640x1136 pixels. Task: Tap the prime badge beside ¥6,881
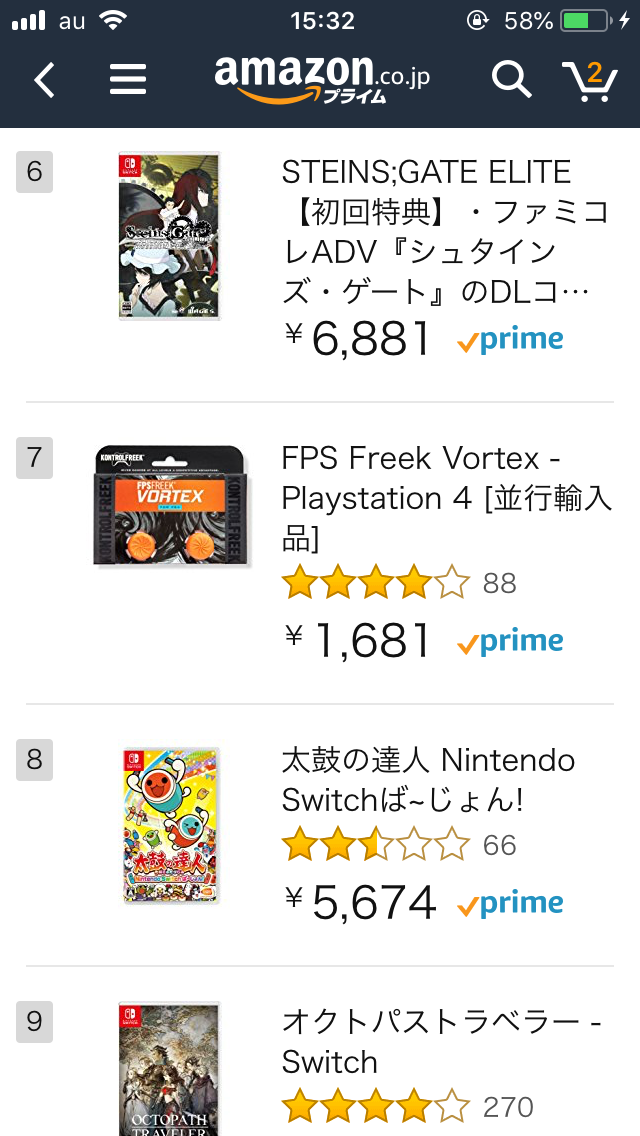510,340
